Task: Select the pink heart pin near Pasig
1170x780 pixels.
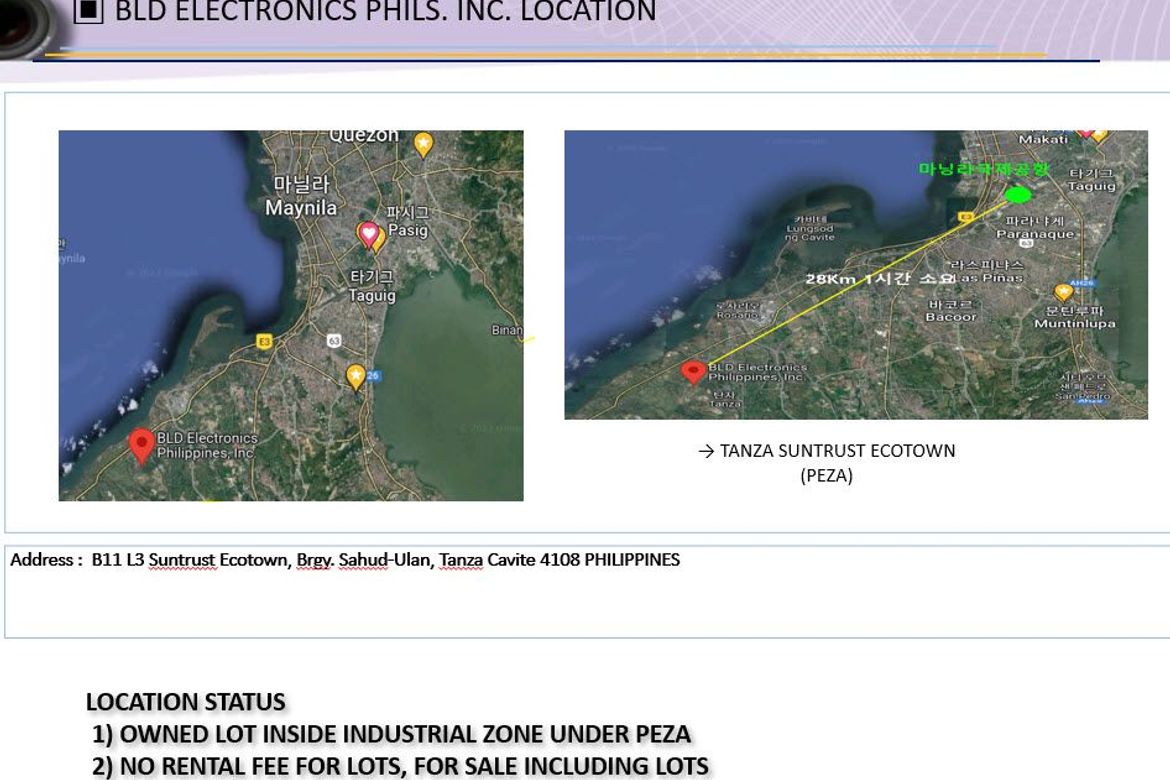Action: coord(368,234)
